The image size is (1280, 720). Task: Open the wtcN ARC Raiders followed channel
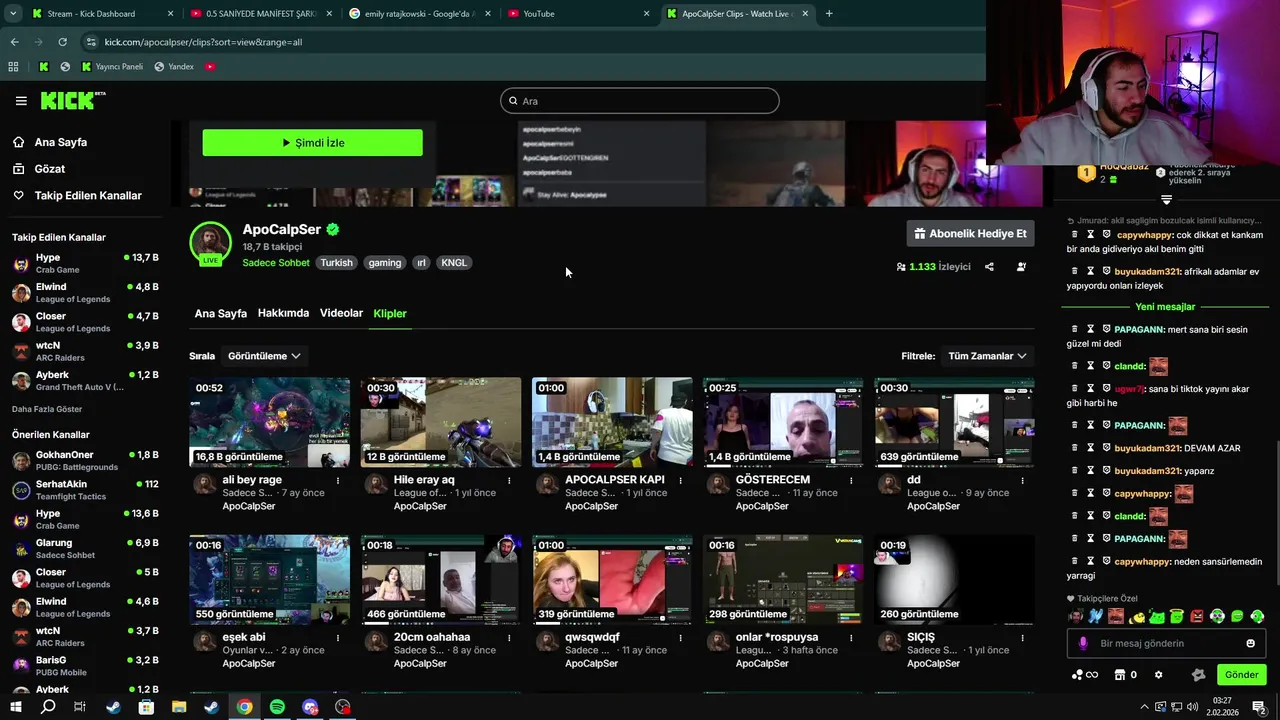coord(85,352)
